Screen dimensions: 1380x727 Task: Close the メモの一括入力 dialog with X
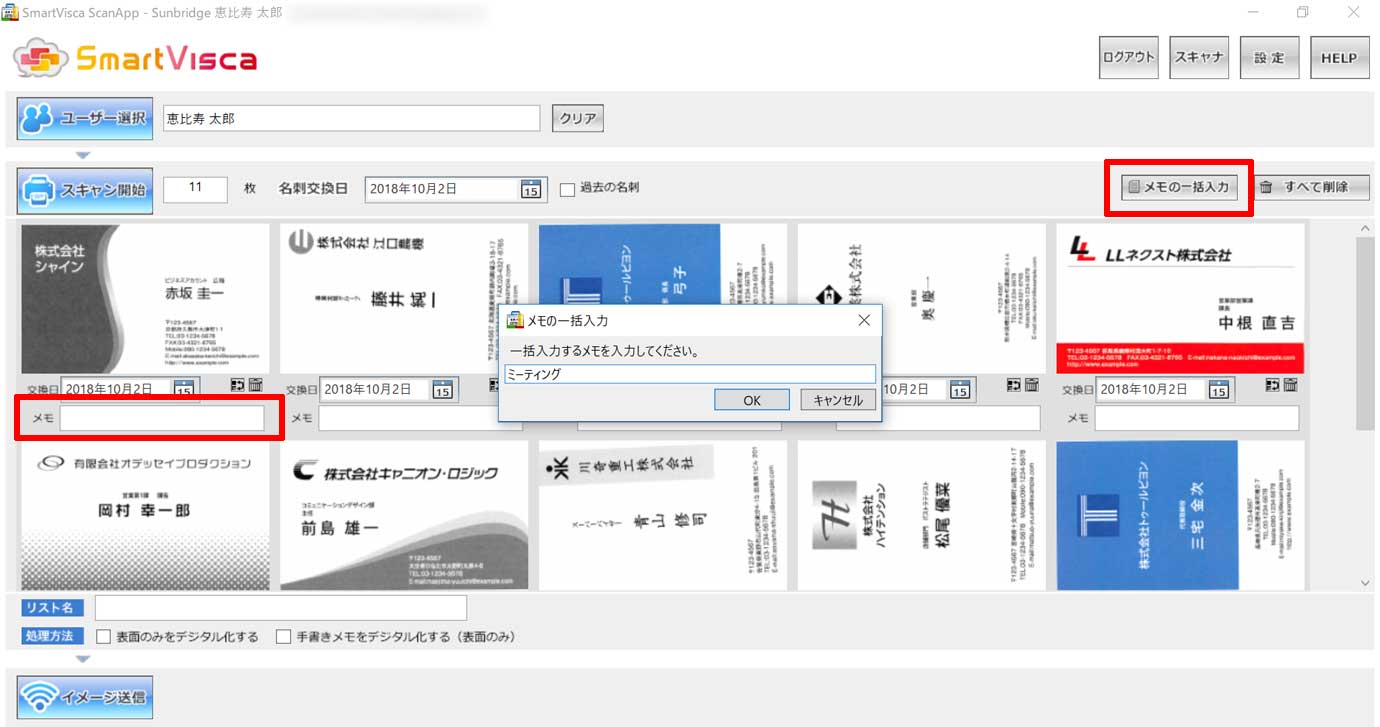(864, 321)
